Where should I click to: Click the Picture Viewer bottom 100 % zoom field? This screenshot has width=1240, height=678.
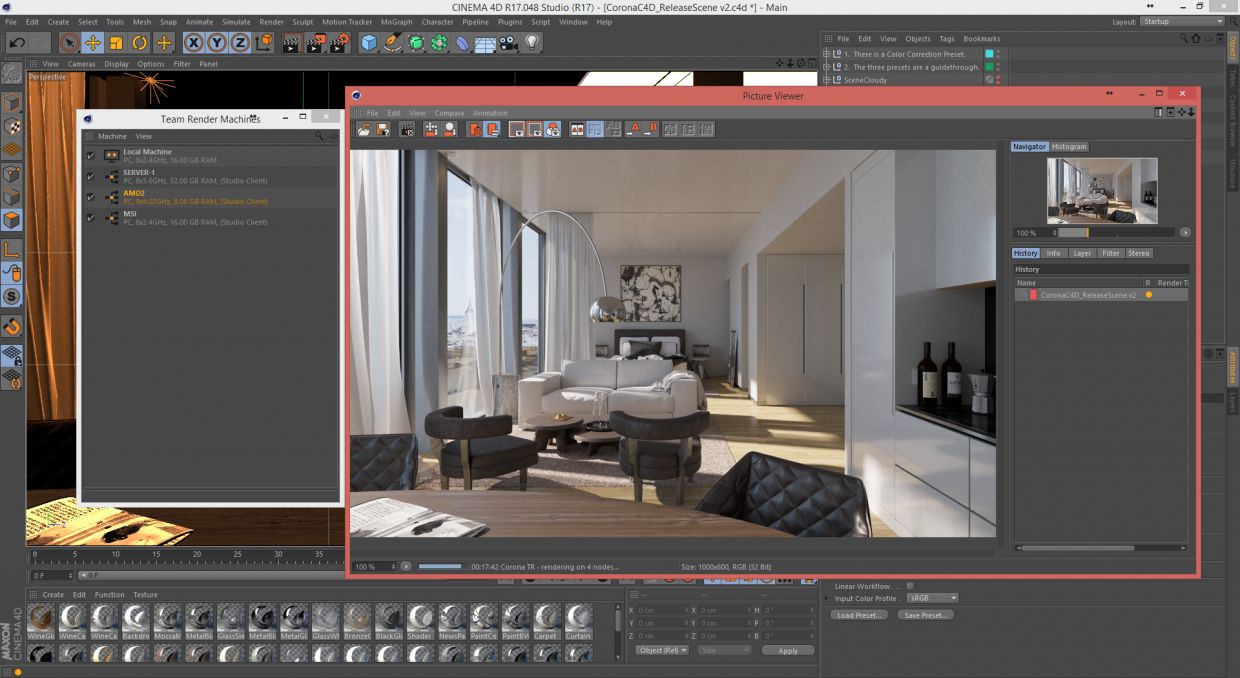[375, 567]
